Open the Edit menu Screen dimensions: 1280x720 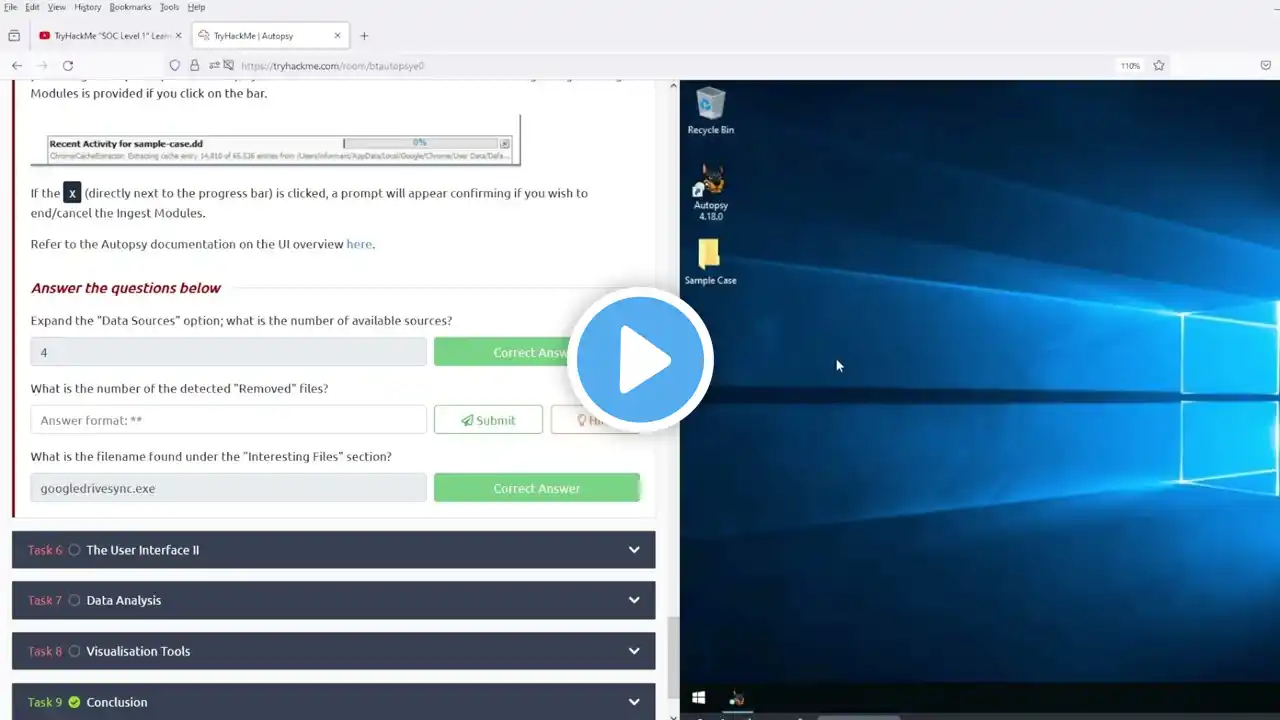coord(33,7)
